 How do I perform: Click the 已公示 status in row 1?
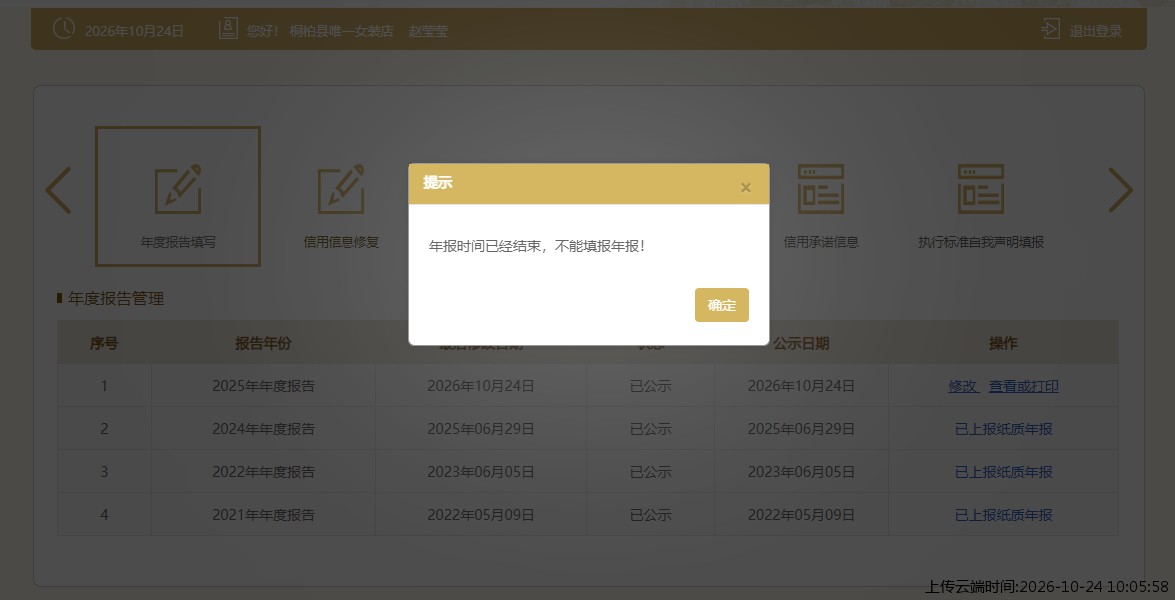tap(650, 387)
